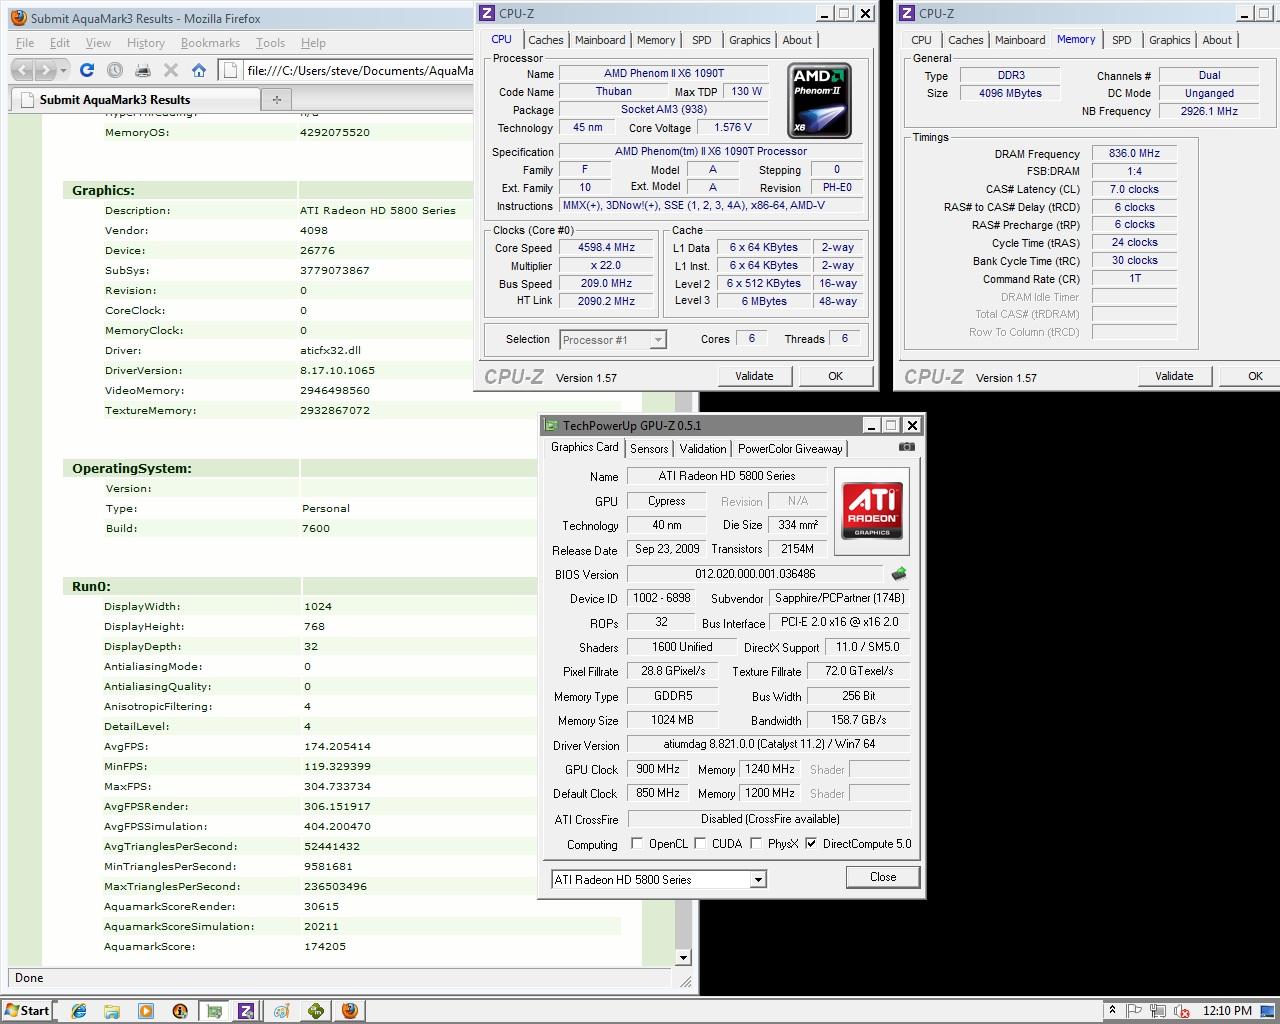Uncheck the DirectCompute 5.0 checkbox
This screenshot has height=1024, width=1280.
810,844
